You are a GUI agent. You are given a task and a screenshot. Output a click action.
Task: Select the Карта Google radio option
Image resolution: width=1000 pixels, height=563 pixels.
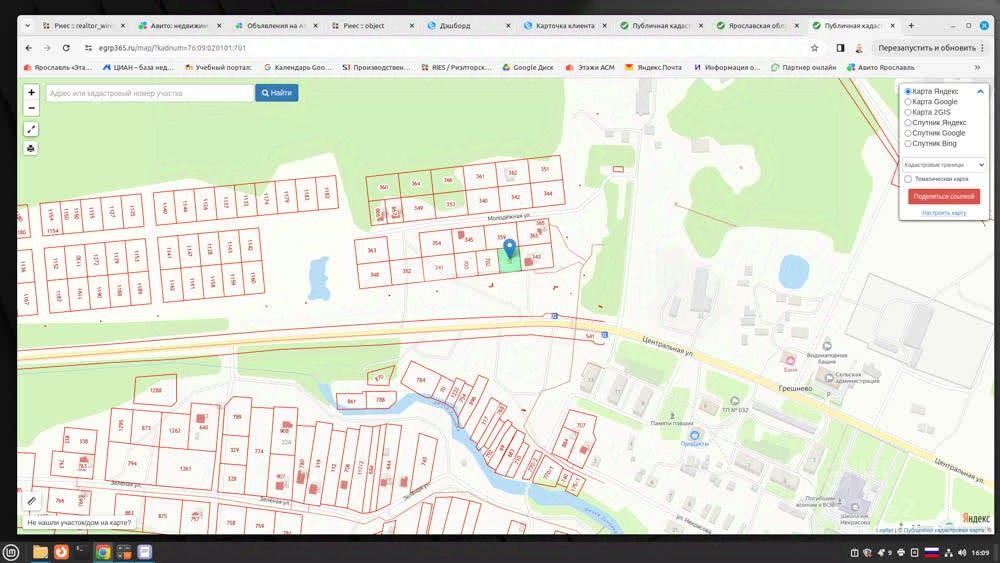[908, 101]
